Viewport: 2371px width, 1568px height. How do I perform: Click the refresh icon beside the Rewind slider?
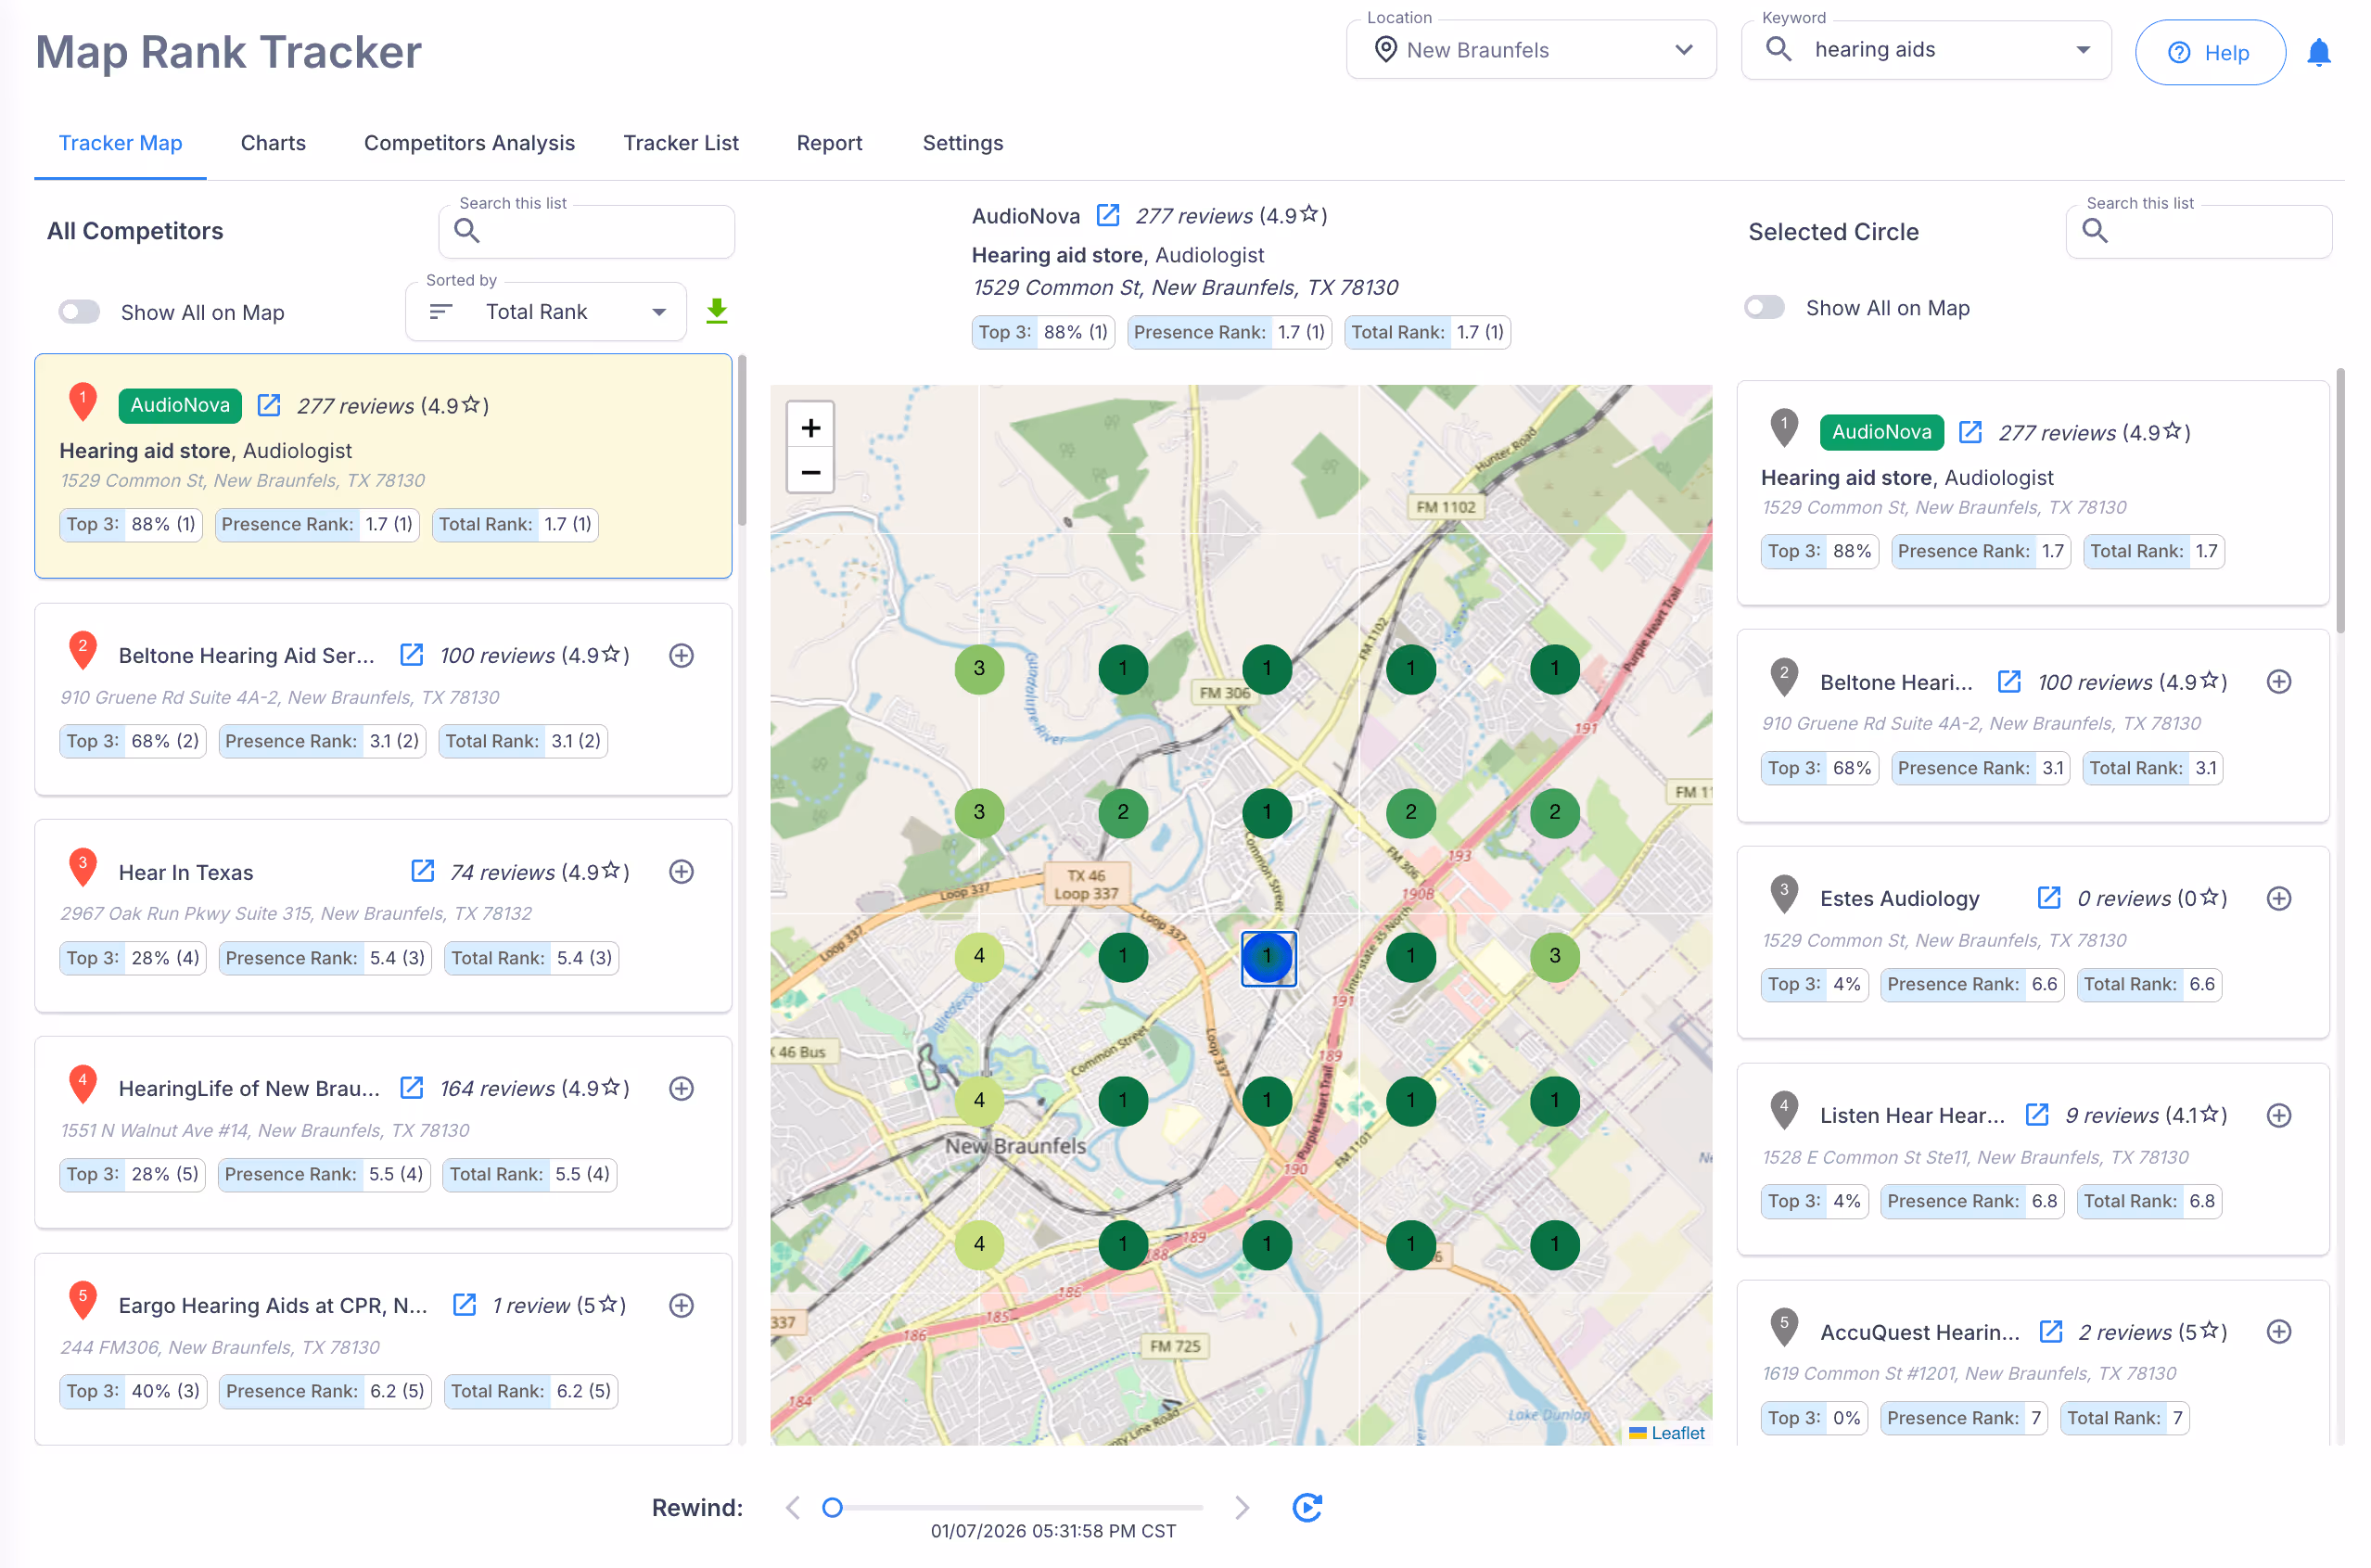[1307, 1507]
